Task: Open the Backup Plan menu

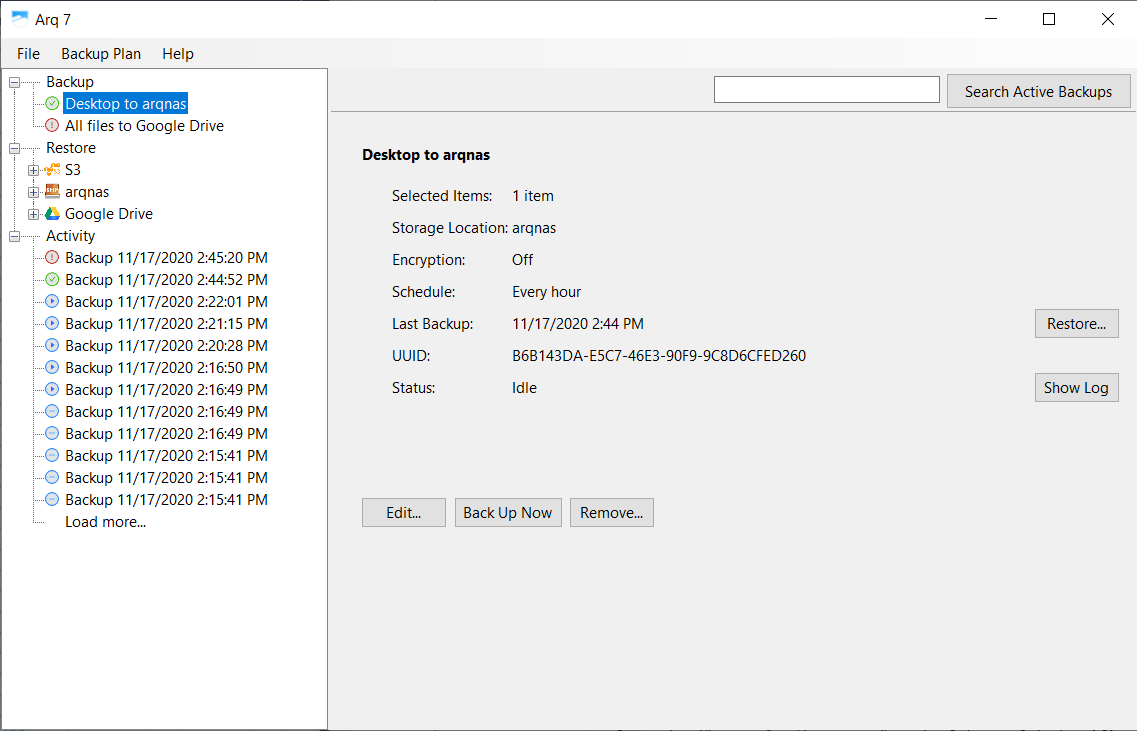Action: click(101, 54)
